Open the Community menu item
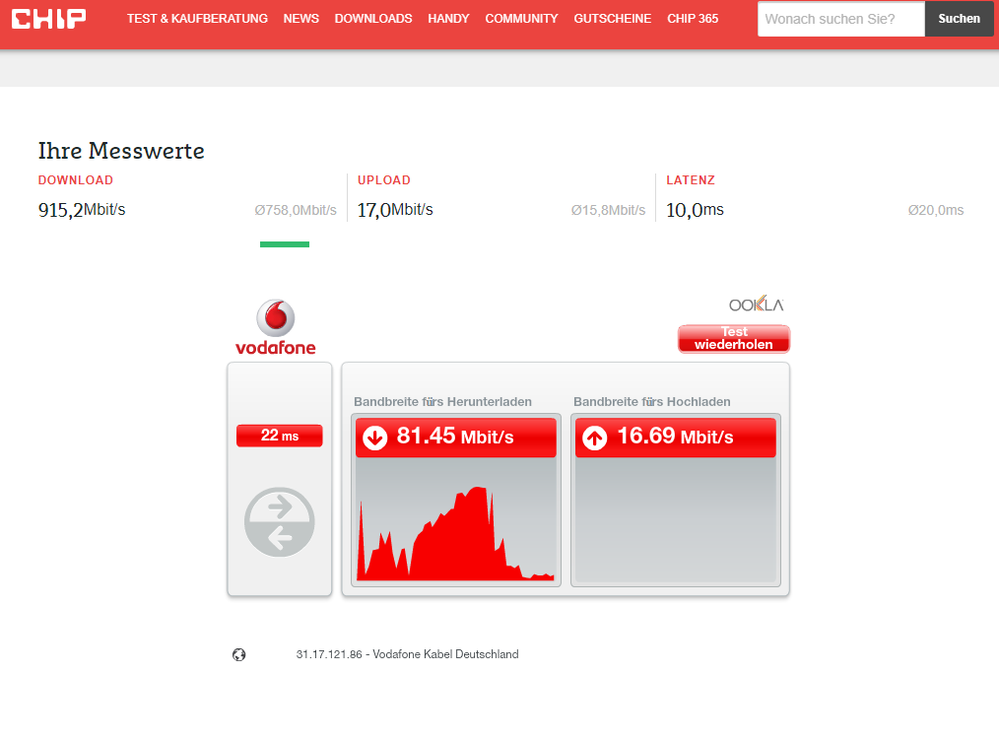The height and width of the screenshot is (746, 999). pyautogui.click(x=521, y=18)
